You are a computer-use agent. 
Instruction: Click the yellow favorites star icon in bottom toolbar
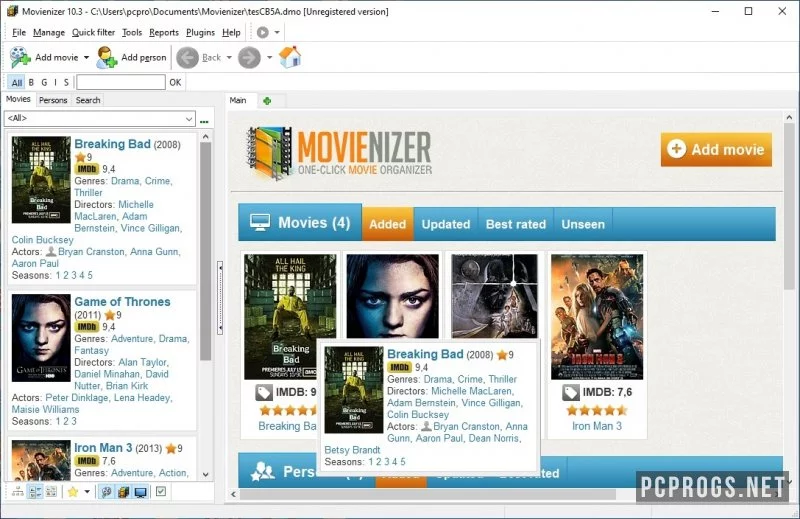[x=73, y=492]
